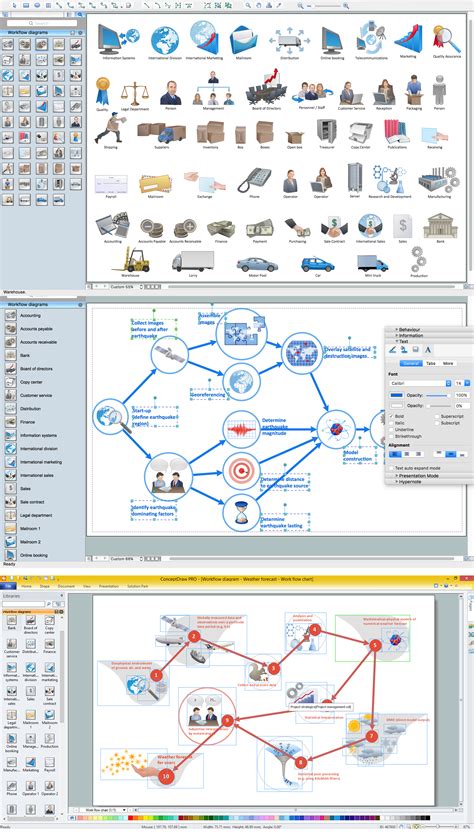The width and height of the screenshot is (474, 840).
Task: Select the Server tower icon
Action: (355, 177)
